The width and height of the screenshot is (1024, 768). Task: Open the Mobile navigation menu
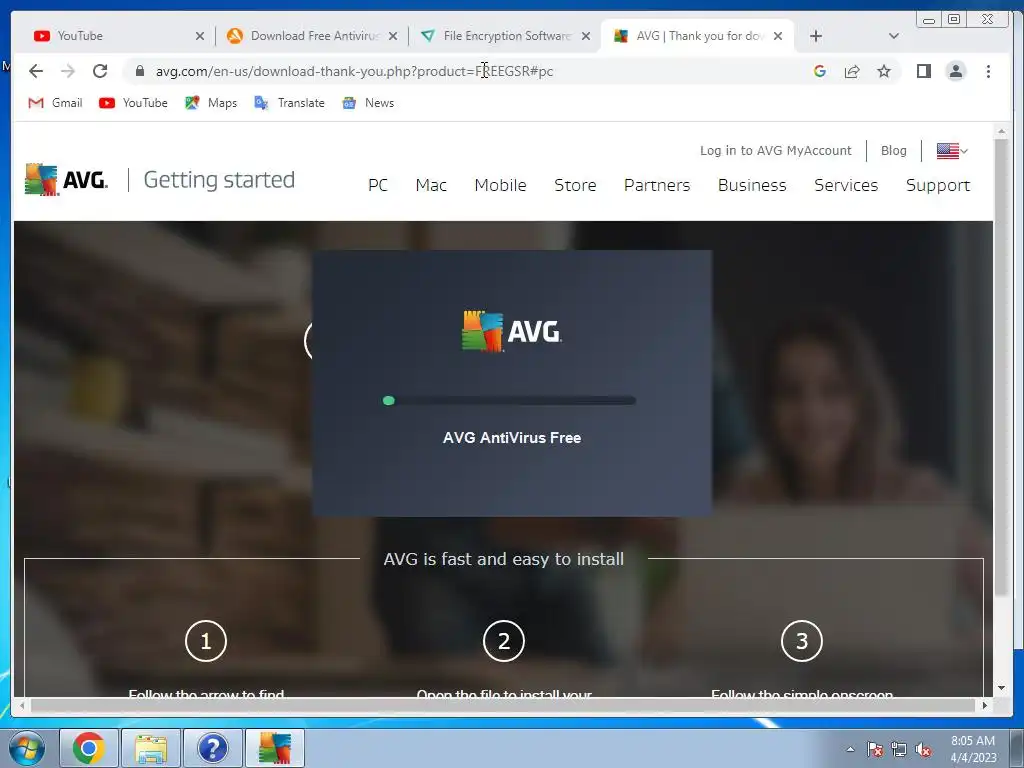(500, 185)
